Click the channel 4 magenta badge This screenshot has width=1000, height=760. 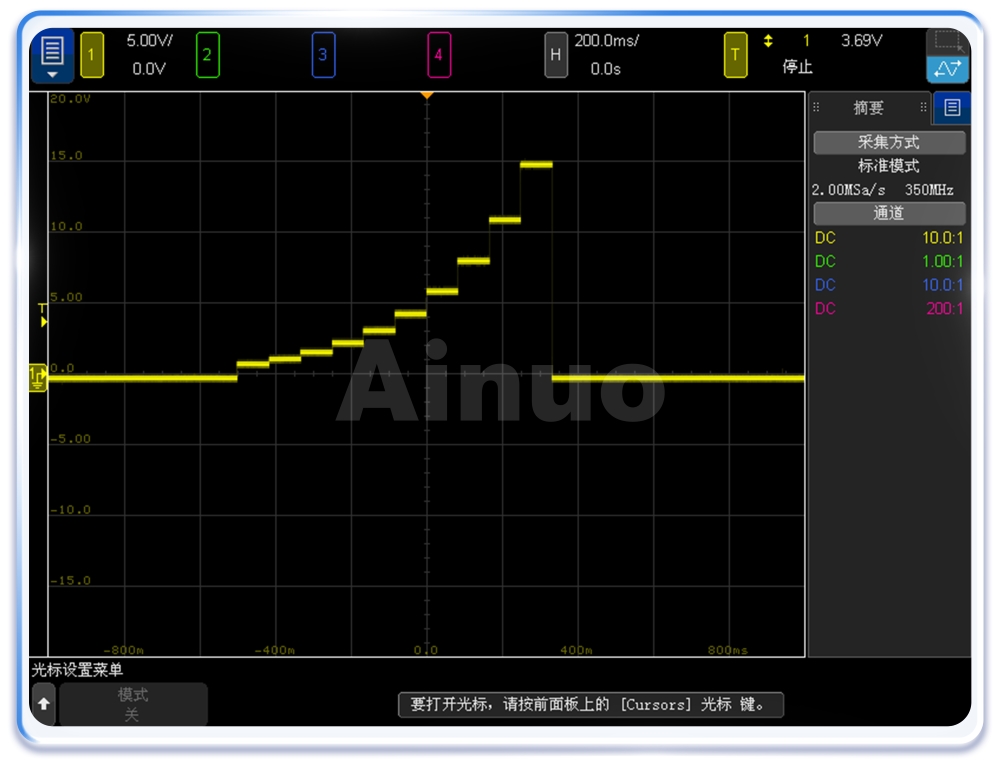(437, 55)
